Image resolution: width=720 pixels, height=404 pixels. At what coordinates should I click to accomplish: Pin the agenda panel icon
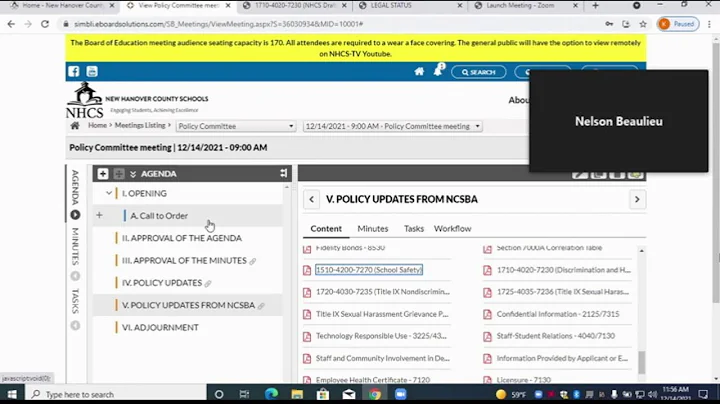(x=283, y=173)
